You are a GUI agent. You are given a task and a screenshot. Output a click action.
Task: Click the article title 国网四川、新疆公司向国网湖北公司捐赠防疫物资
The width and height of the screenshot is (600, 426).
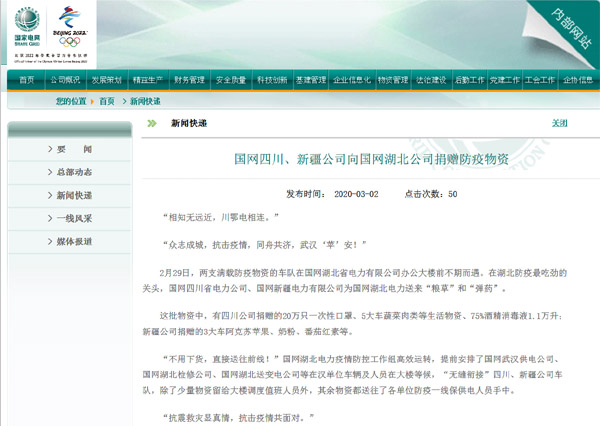372,159
